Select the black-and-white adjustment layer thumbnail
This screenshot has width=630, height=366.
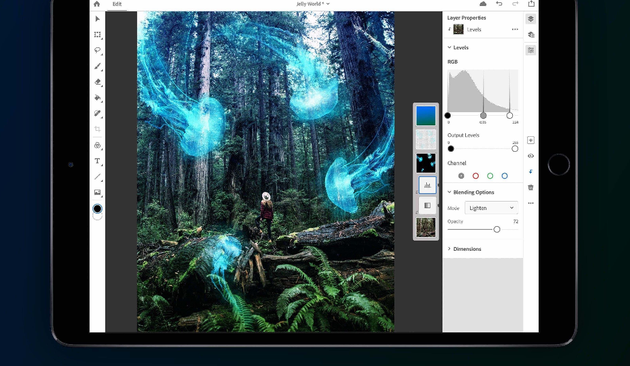point(428,205)
